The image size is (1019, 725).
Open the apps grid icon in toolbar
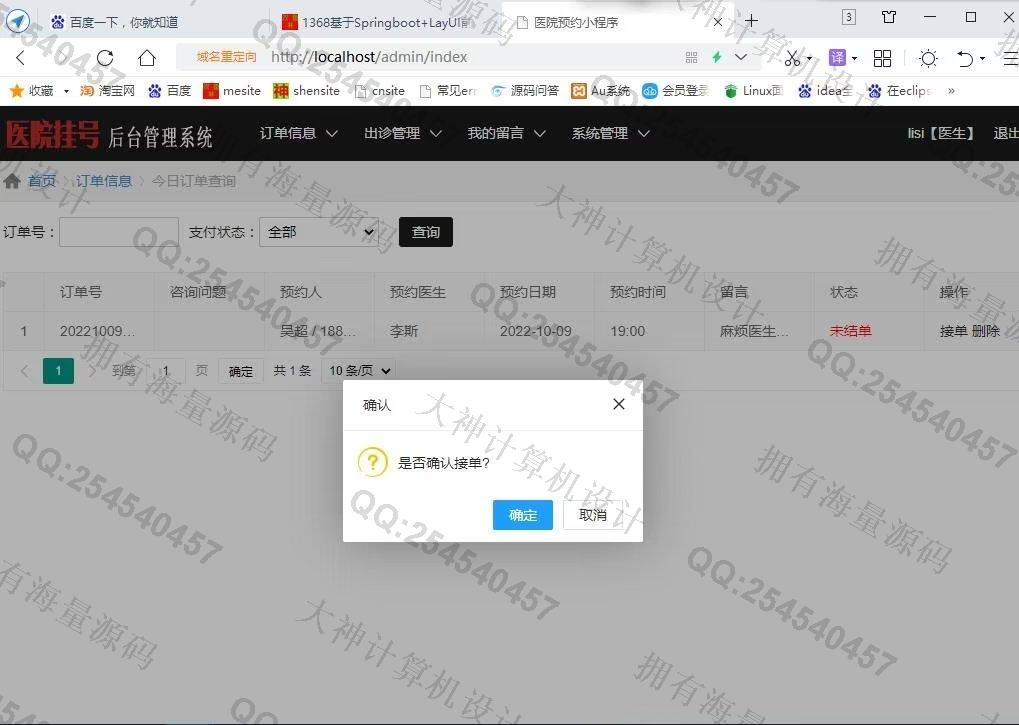(882, 58)
